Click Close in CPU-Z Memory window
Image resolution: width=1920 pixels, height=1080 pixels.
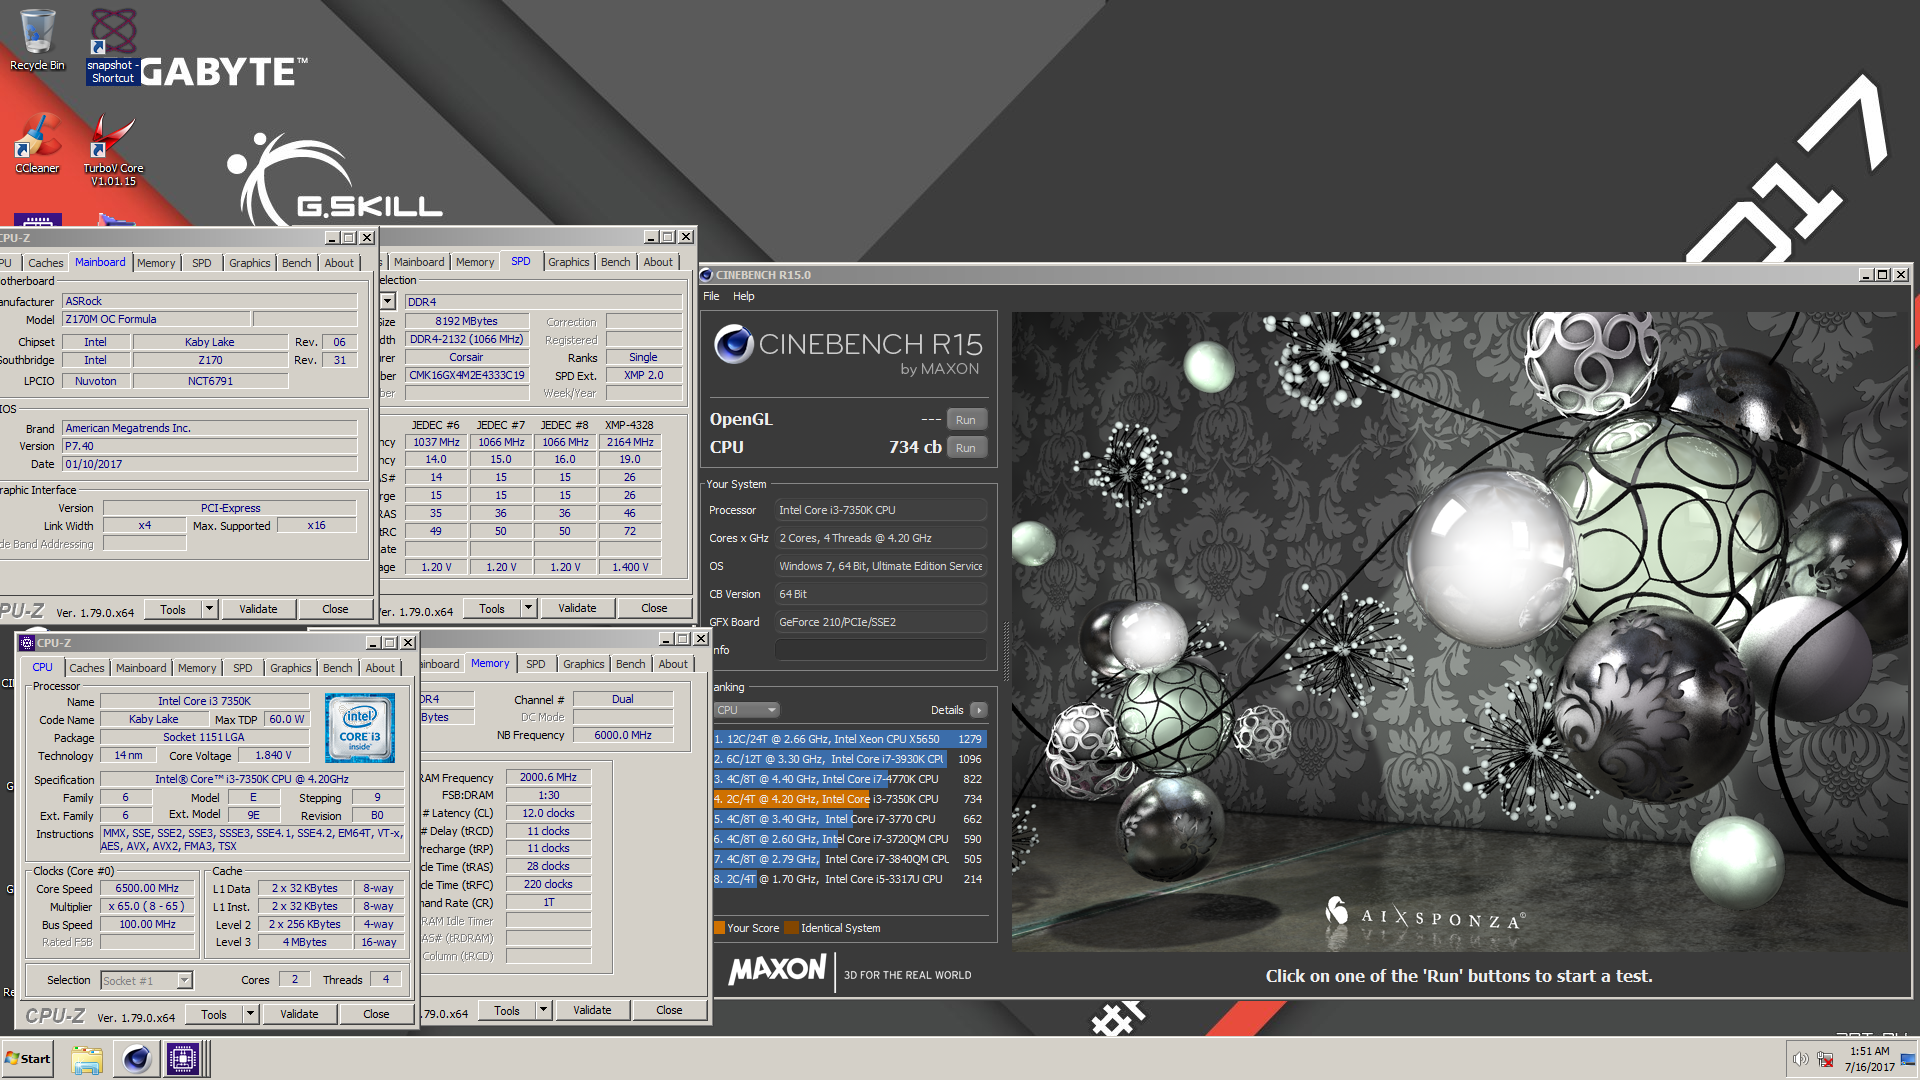tap(669, 1010)
